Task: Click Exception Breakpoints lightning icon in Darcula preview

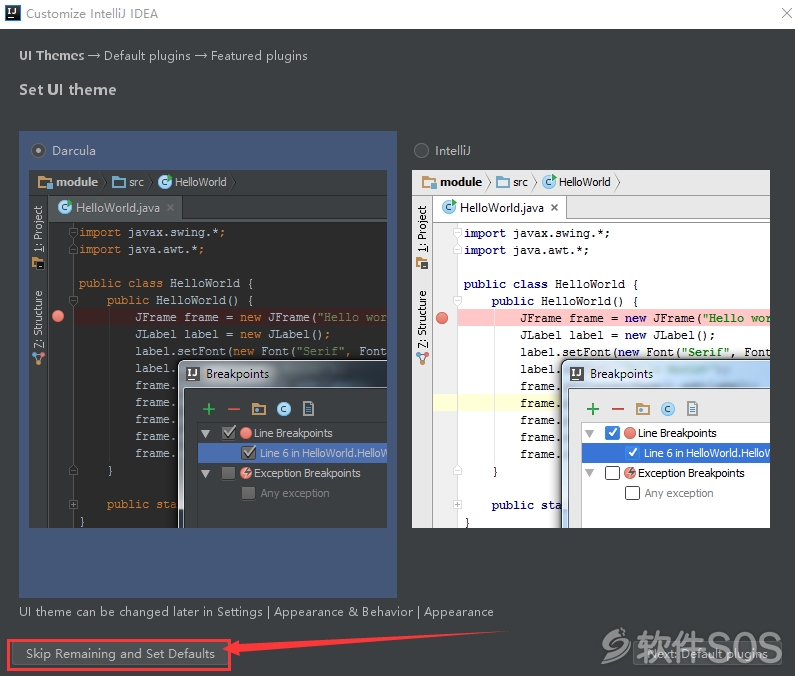Action: click(246, 473)
